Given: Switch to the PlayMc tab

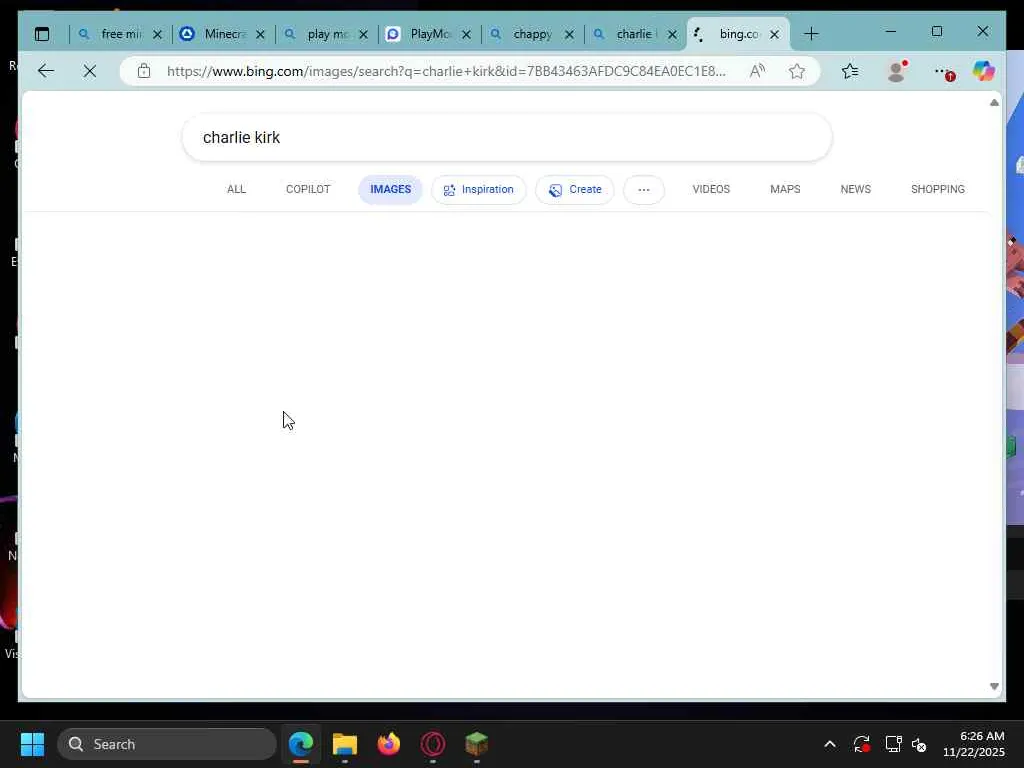Looking at the screenshot, I should coord(429,34).
